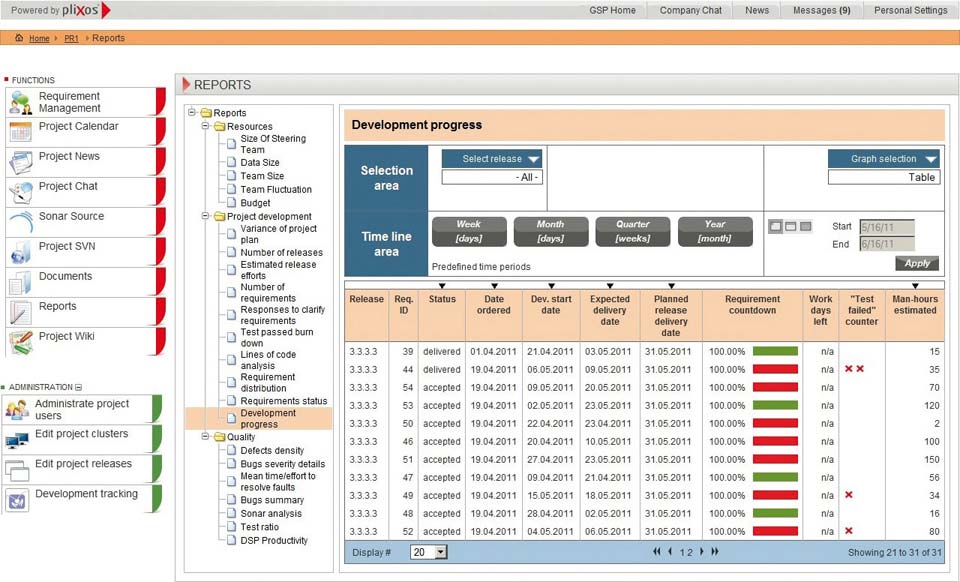The width and height of the screenshot is (960, 582).
Task: Collapse the Quality folder in the tree
Action: tap(193, 437)
